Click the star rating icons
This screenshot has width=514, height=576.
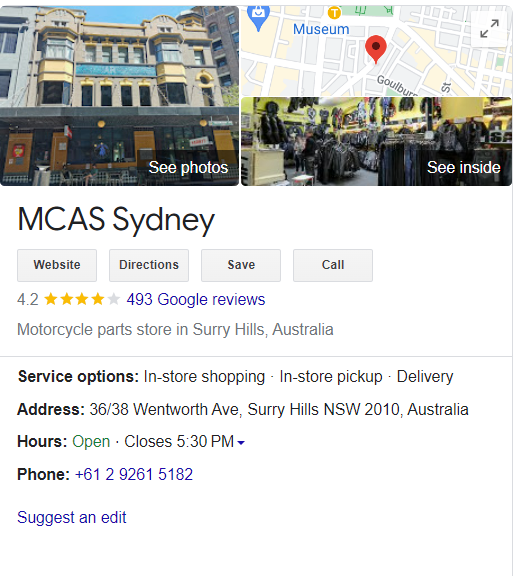82,299
